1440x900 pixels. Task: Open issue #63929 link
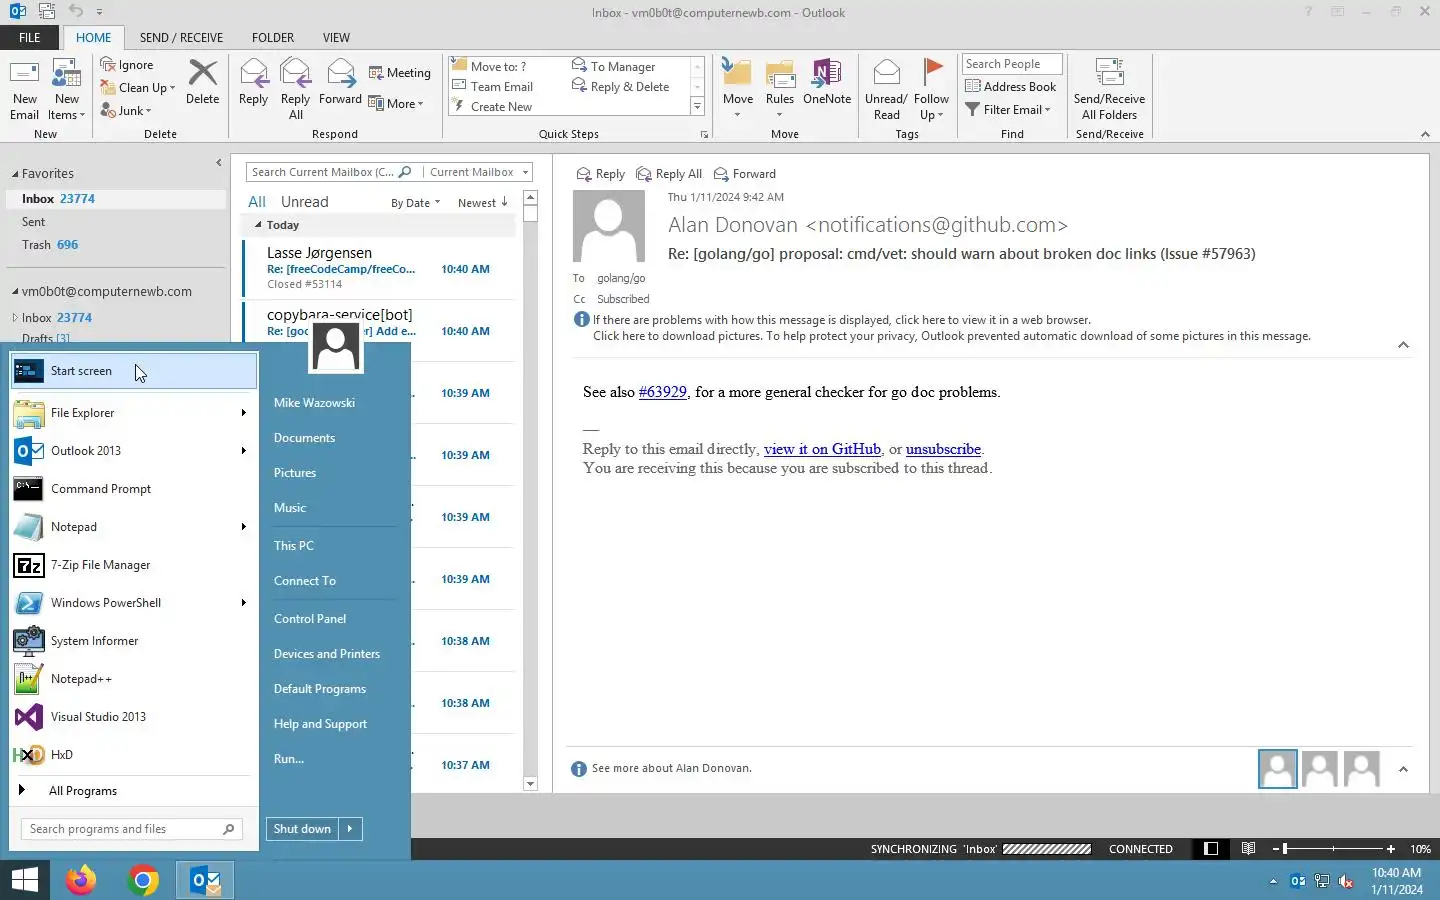663,392
